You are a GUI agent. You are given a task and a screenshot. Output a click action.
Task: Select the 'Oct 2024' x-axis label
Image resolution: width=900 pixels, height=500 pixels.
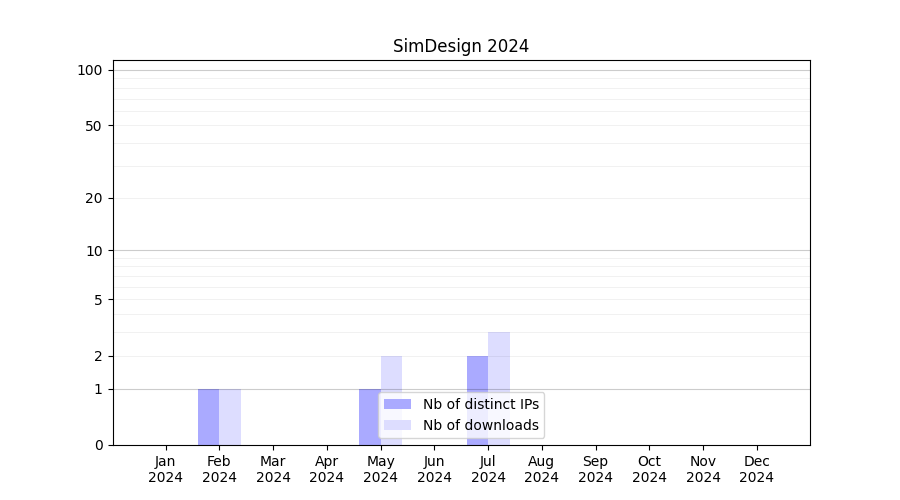coord(649,469)
